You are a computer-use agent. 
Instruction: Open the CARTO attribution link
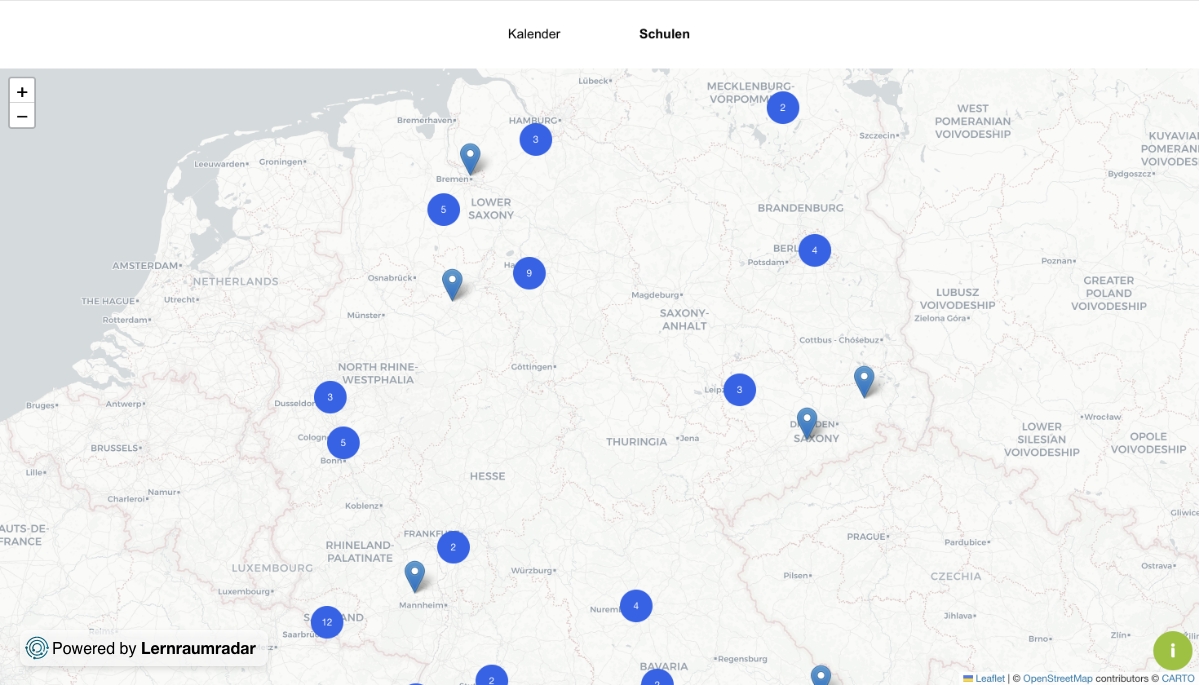coord(1177,678)
